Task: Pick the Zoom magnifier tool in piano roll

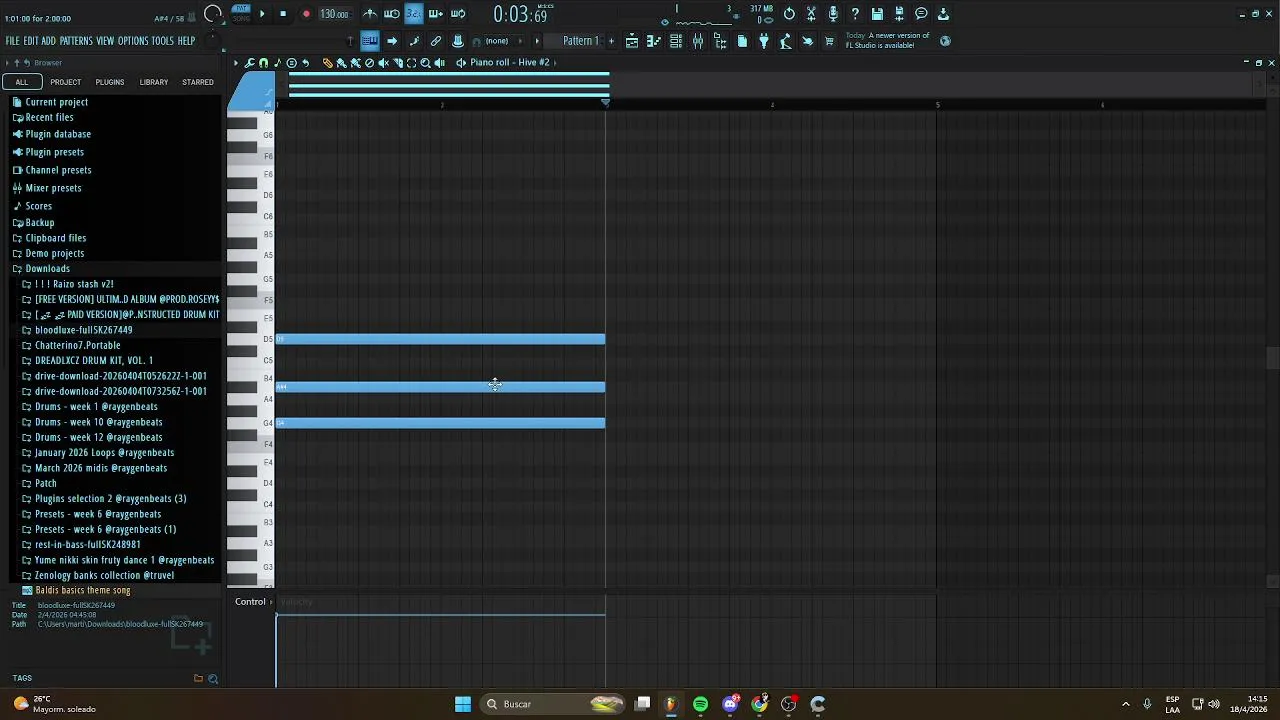Action: 425,62
